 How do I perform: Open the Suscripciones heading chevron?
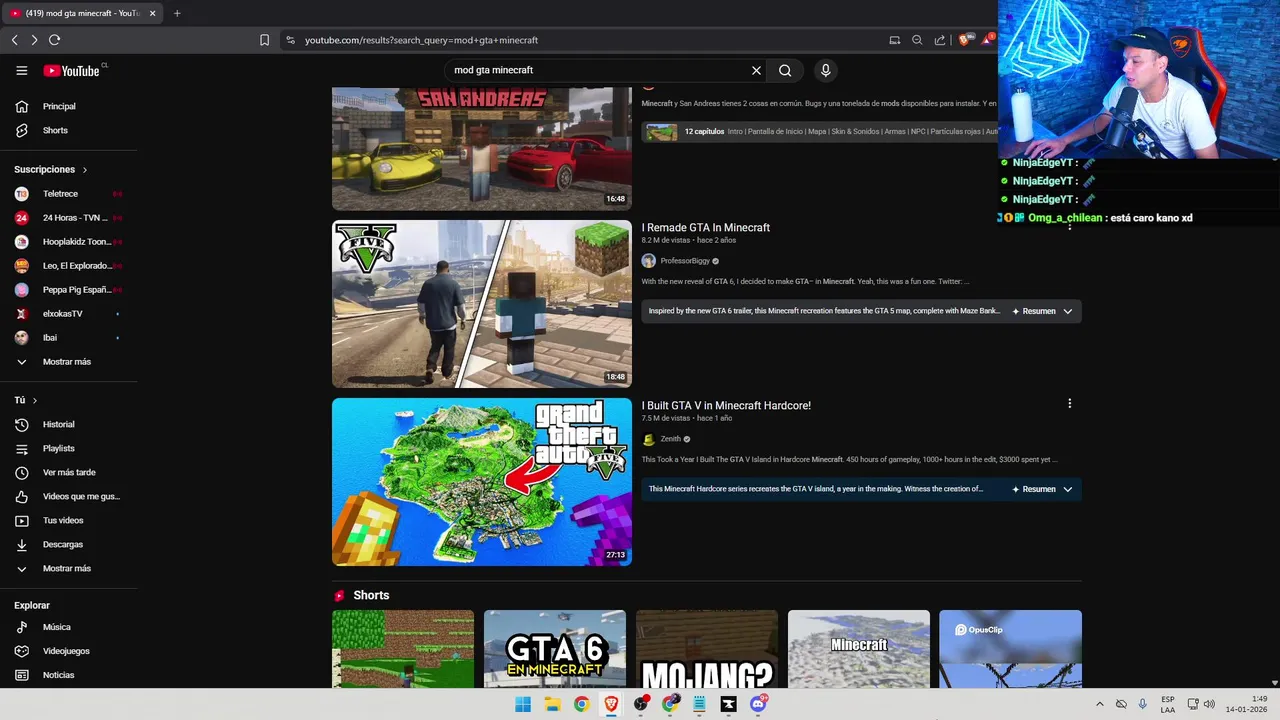tap(85, 170)
